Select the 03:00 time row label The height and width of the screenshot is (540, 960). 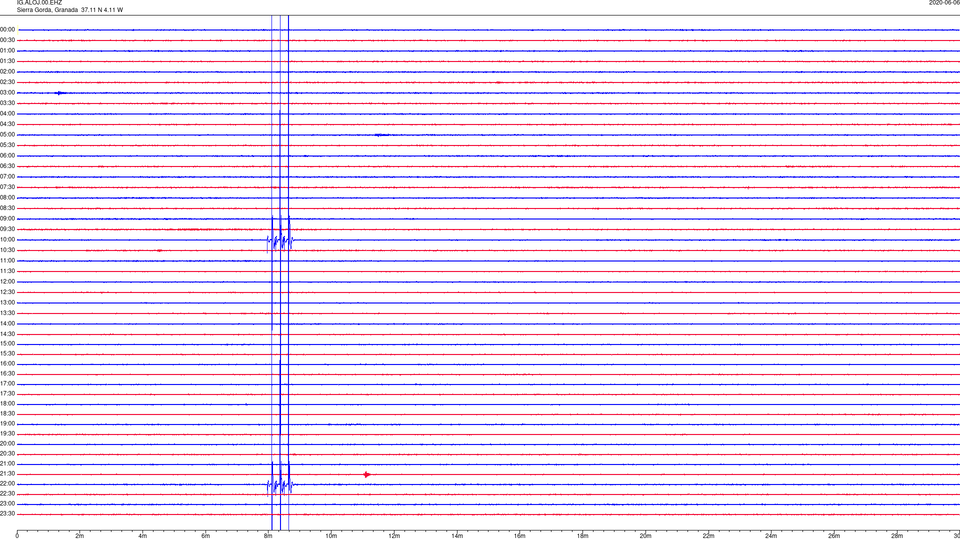pos(7,92)
